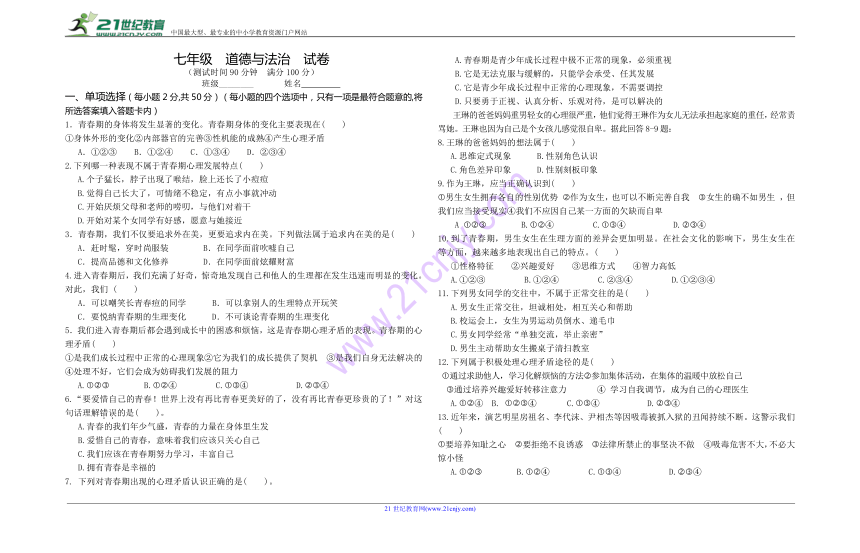Screen dimensions: 860x553
Task: Select 'D.男生主动帮助女生搬桌子清扫教室' option
Action: tap(520, 348)
